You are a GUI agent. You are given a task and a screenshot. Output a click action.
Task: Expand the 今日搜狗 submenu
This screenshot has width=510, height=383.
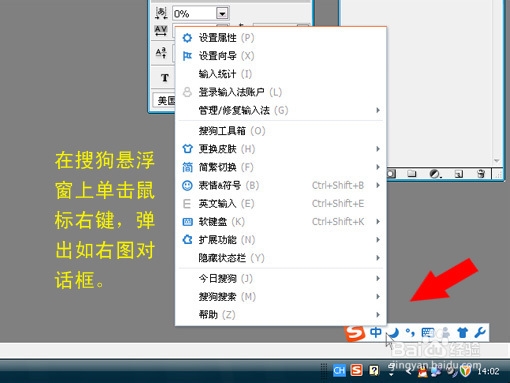pos(281,278)
